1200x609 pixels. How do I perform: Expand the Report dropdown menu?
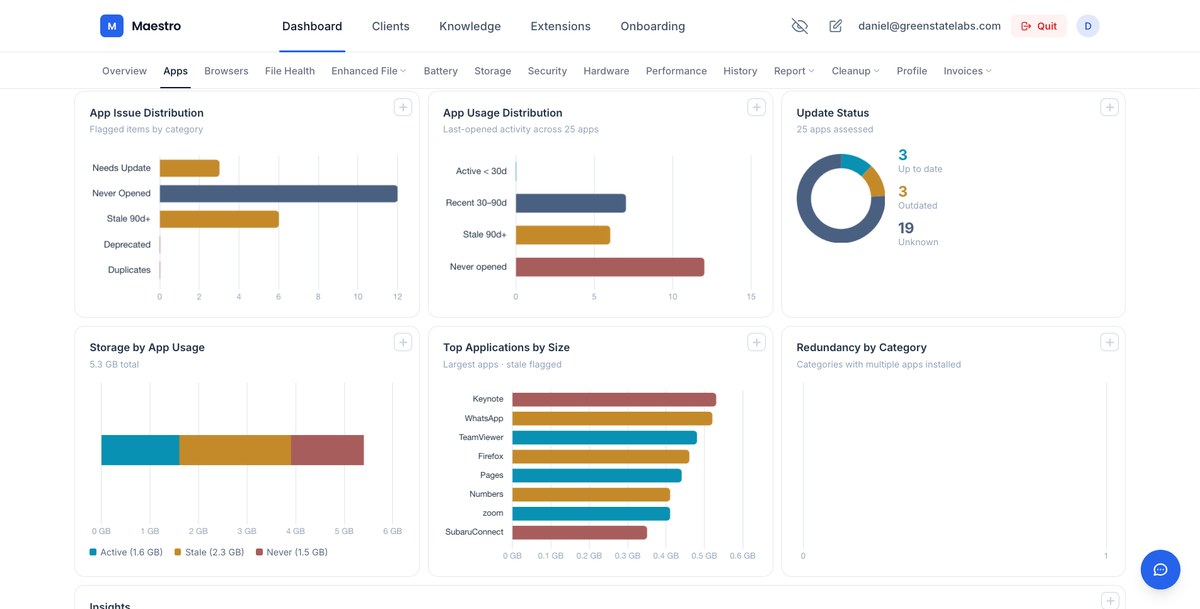click(x=794, y=71)
